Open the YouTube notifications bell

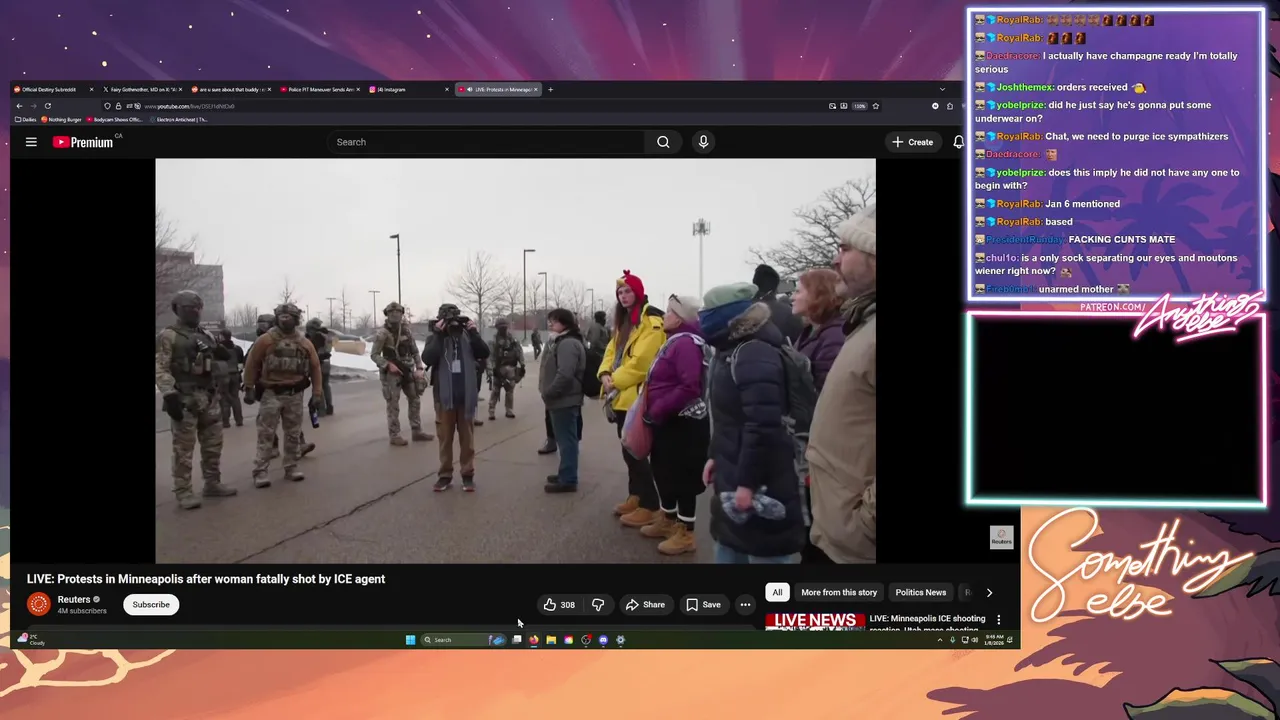[958, 142]
